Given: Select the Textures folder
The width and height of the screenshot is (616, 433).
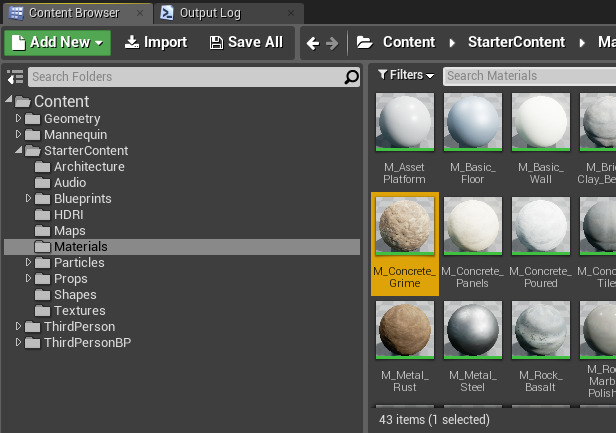Looking at the screenshot, I should pos(79,311).
